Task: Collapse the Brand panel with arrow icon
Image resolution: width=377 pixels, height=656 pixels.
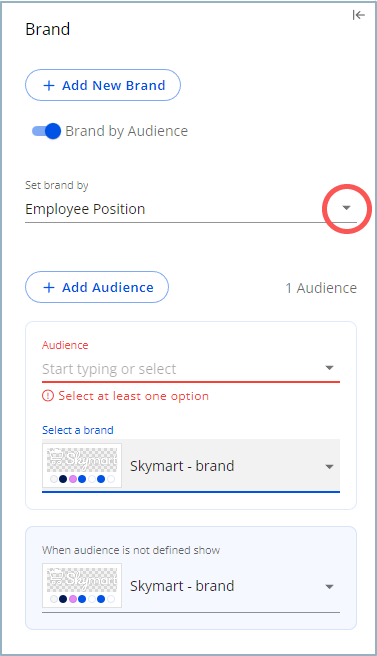Action: (359, 15)
